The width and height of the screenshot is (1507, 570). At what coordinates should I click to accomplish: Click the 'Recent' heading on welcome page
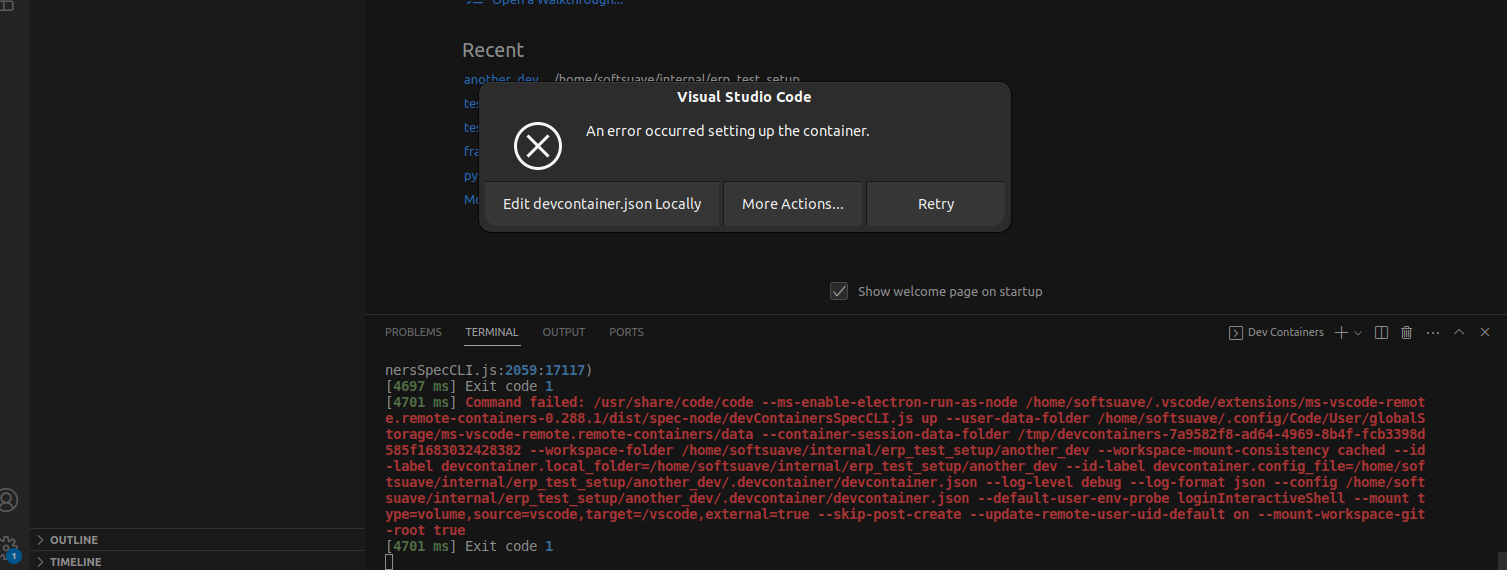[x=493, y=50]
